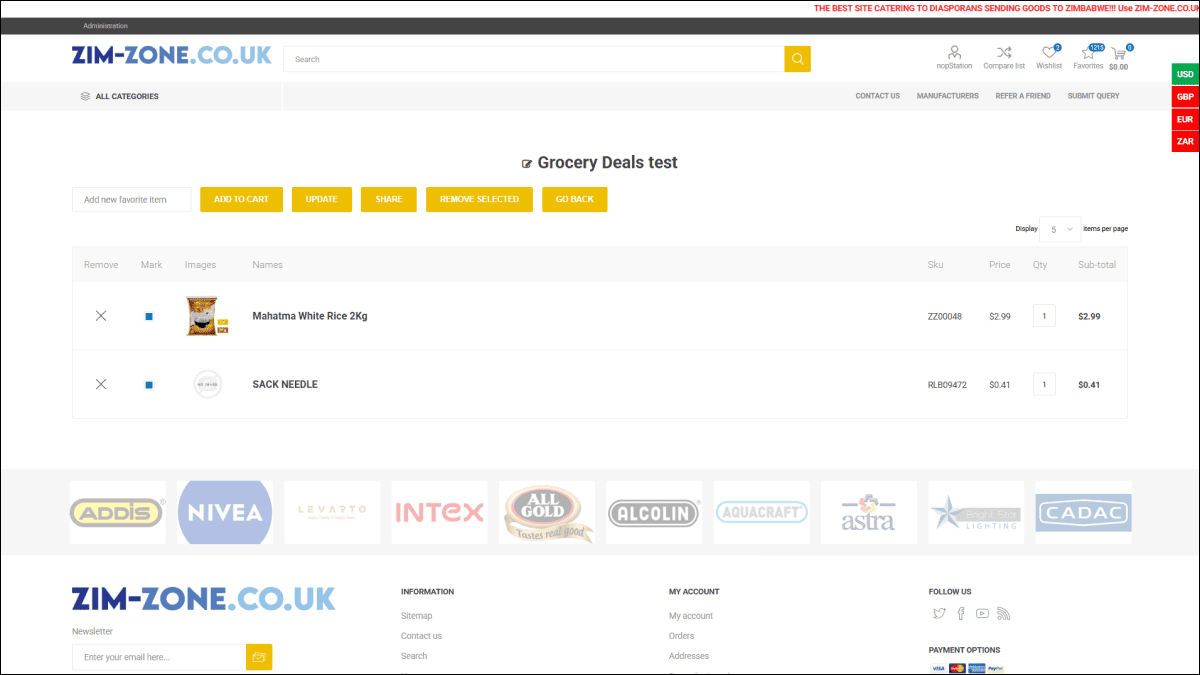Focus the main Search field
The image size is (1200, 675).
534,59
